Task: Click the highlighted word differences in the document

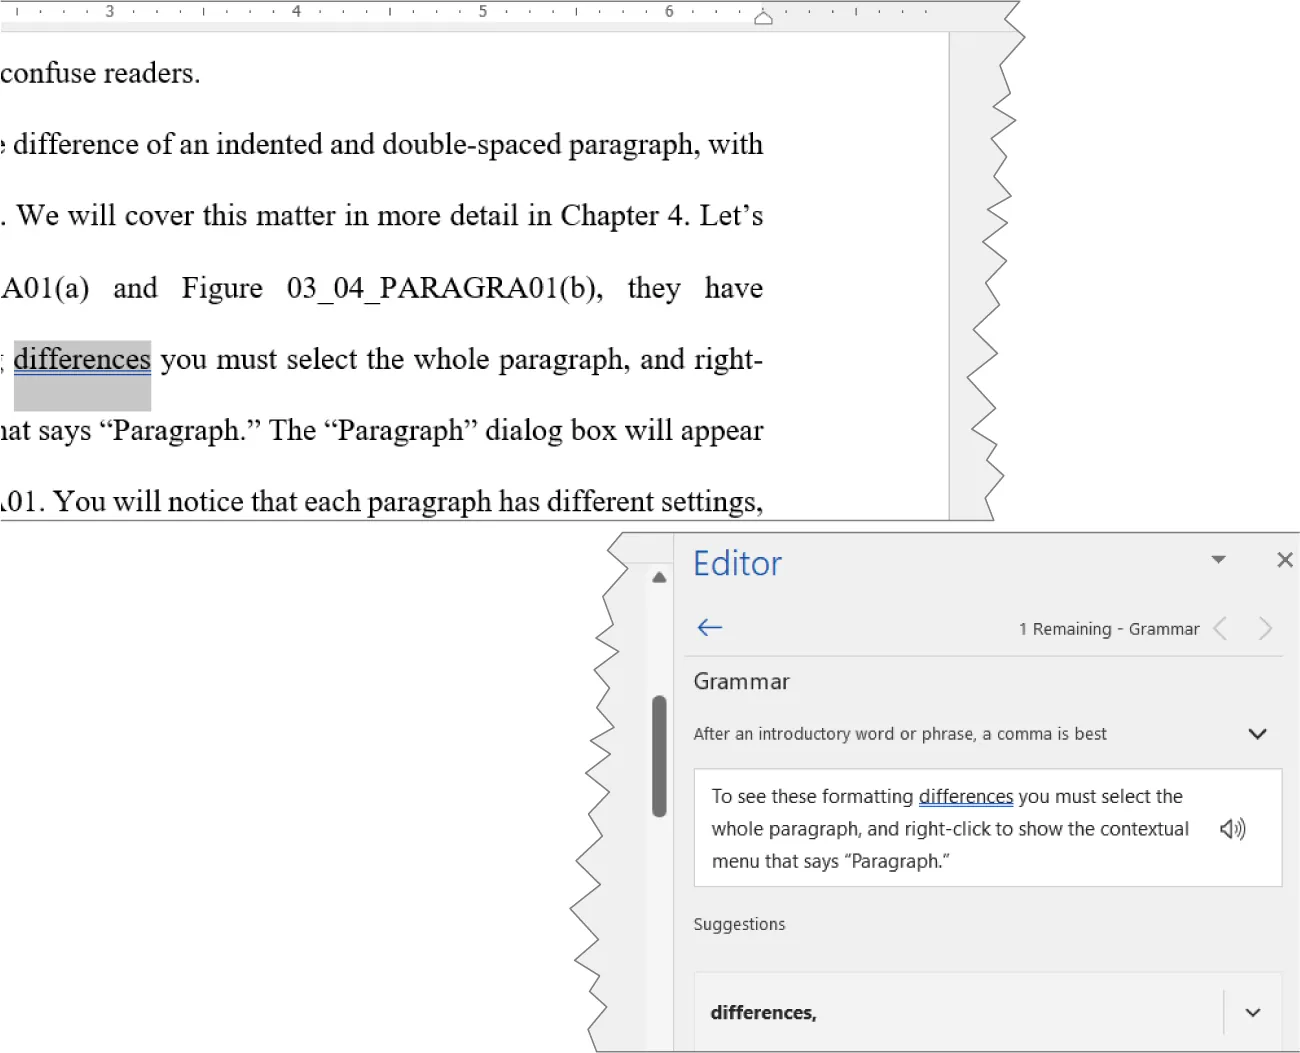Action: (x=82, y=359)
